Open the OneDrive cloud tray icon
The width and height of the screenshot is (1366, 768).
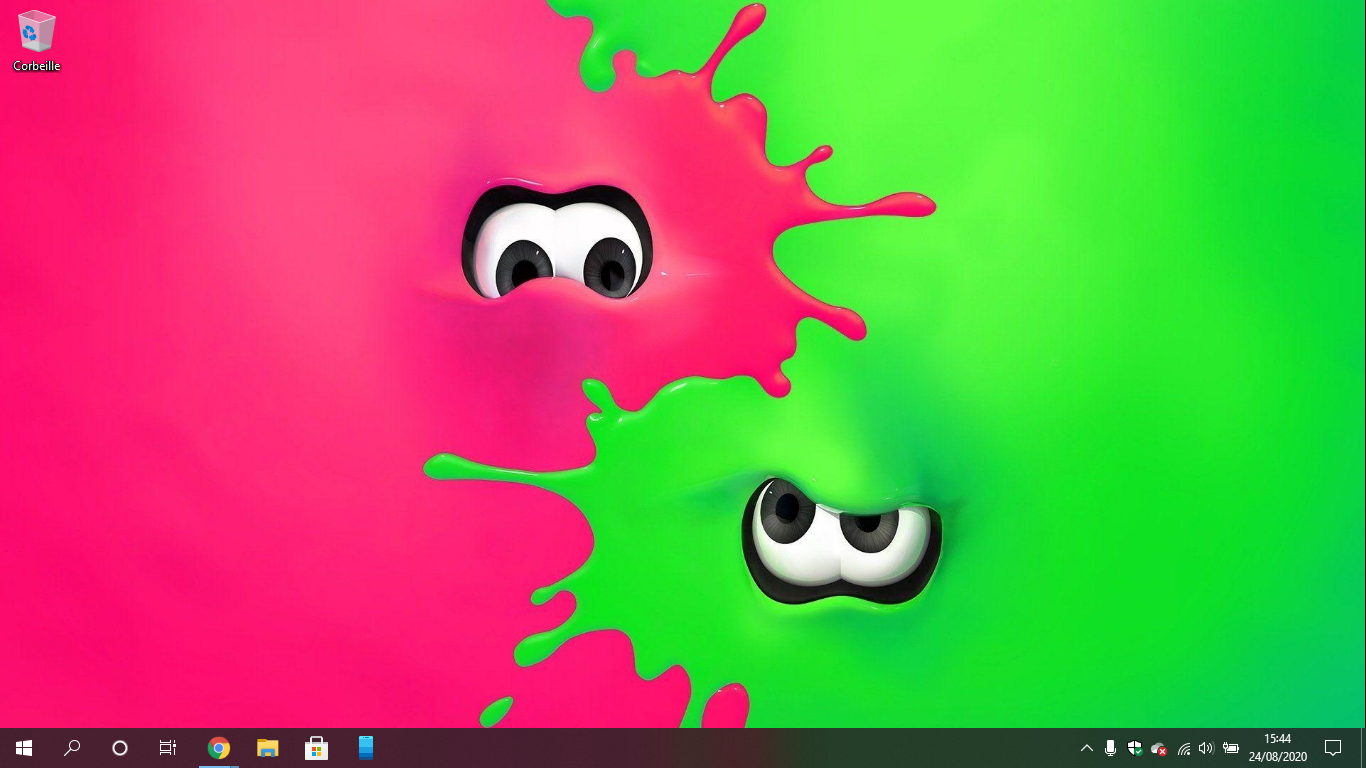[1158, 747]
